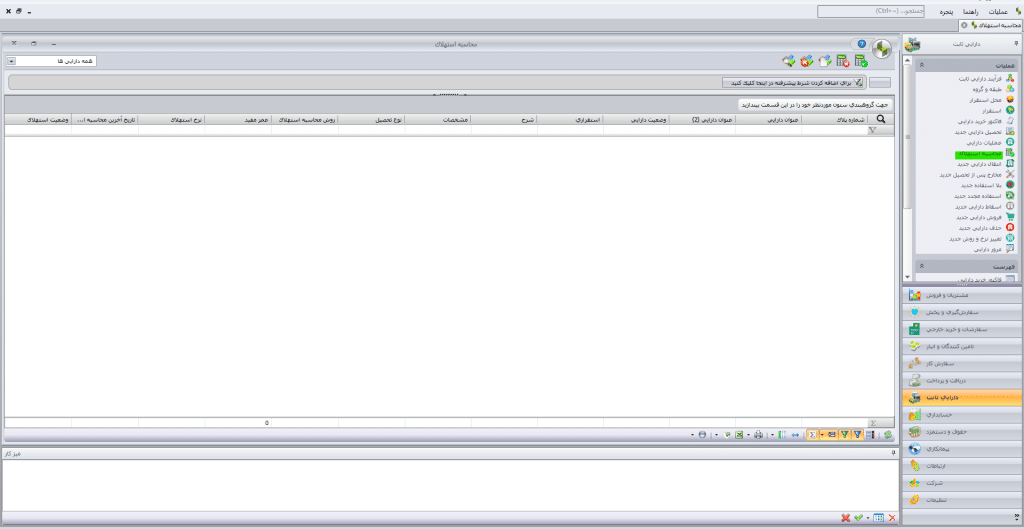Image resolution: width=1024 pixels, height=529 pixels.
Task: Open the 'عملیات' menu in menu bar
Action: pos(999,12)
